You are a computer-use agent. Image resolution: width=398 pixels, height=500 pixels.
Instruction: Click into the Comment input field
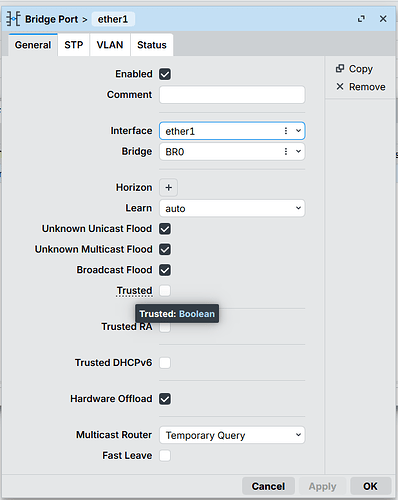pos(232,95)
